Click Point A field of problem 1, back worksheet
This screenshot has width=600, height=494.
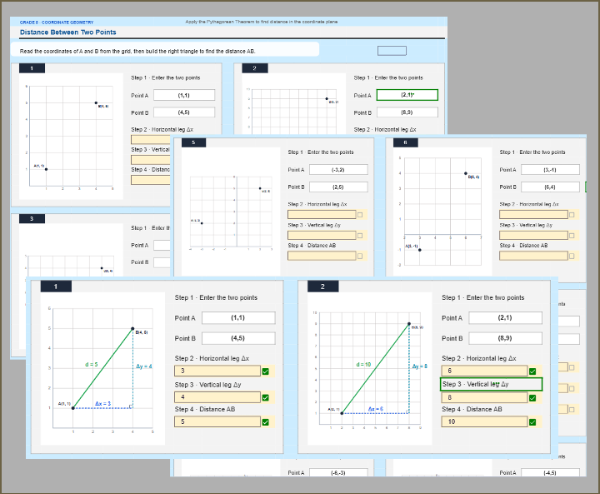184,95
